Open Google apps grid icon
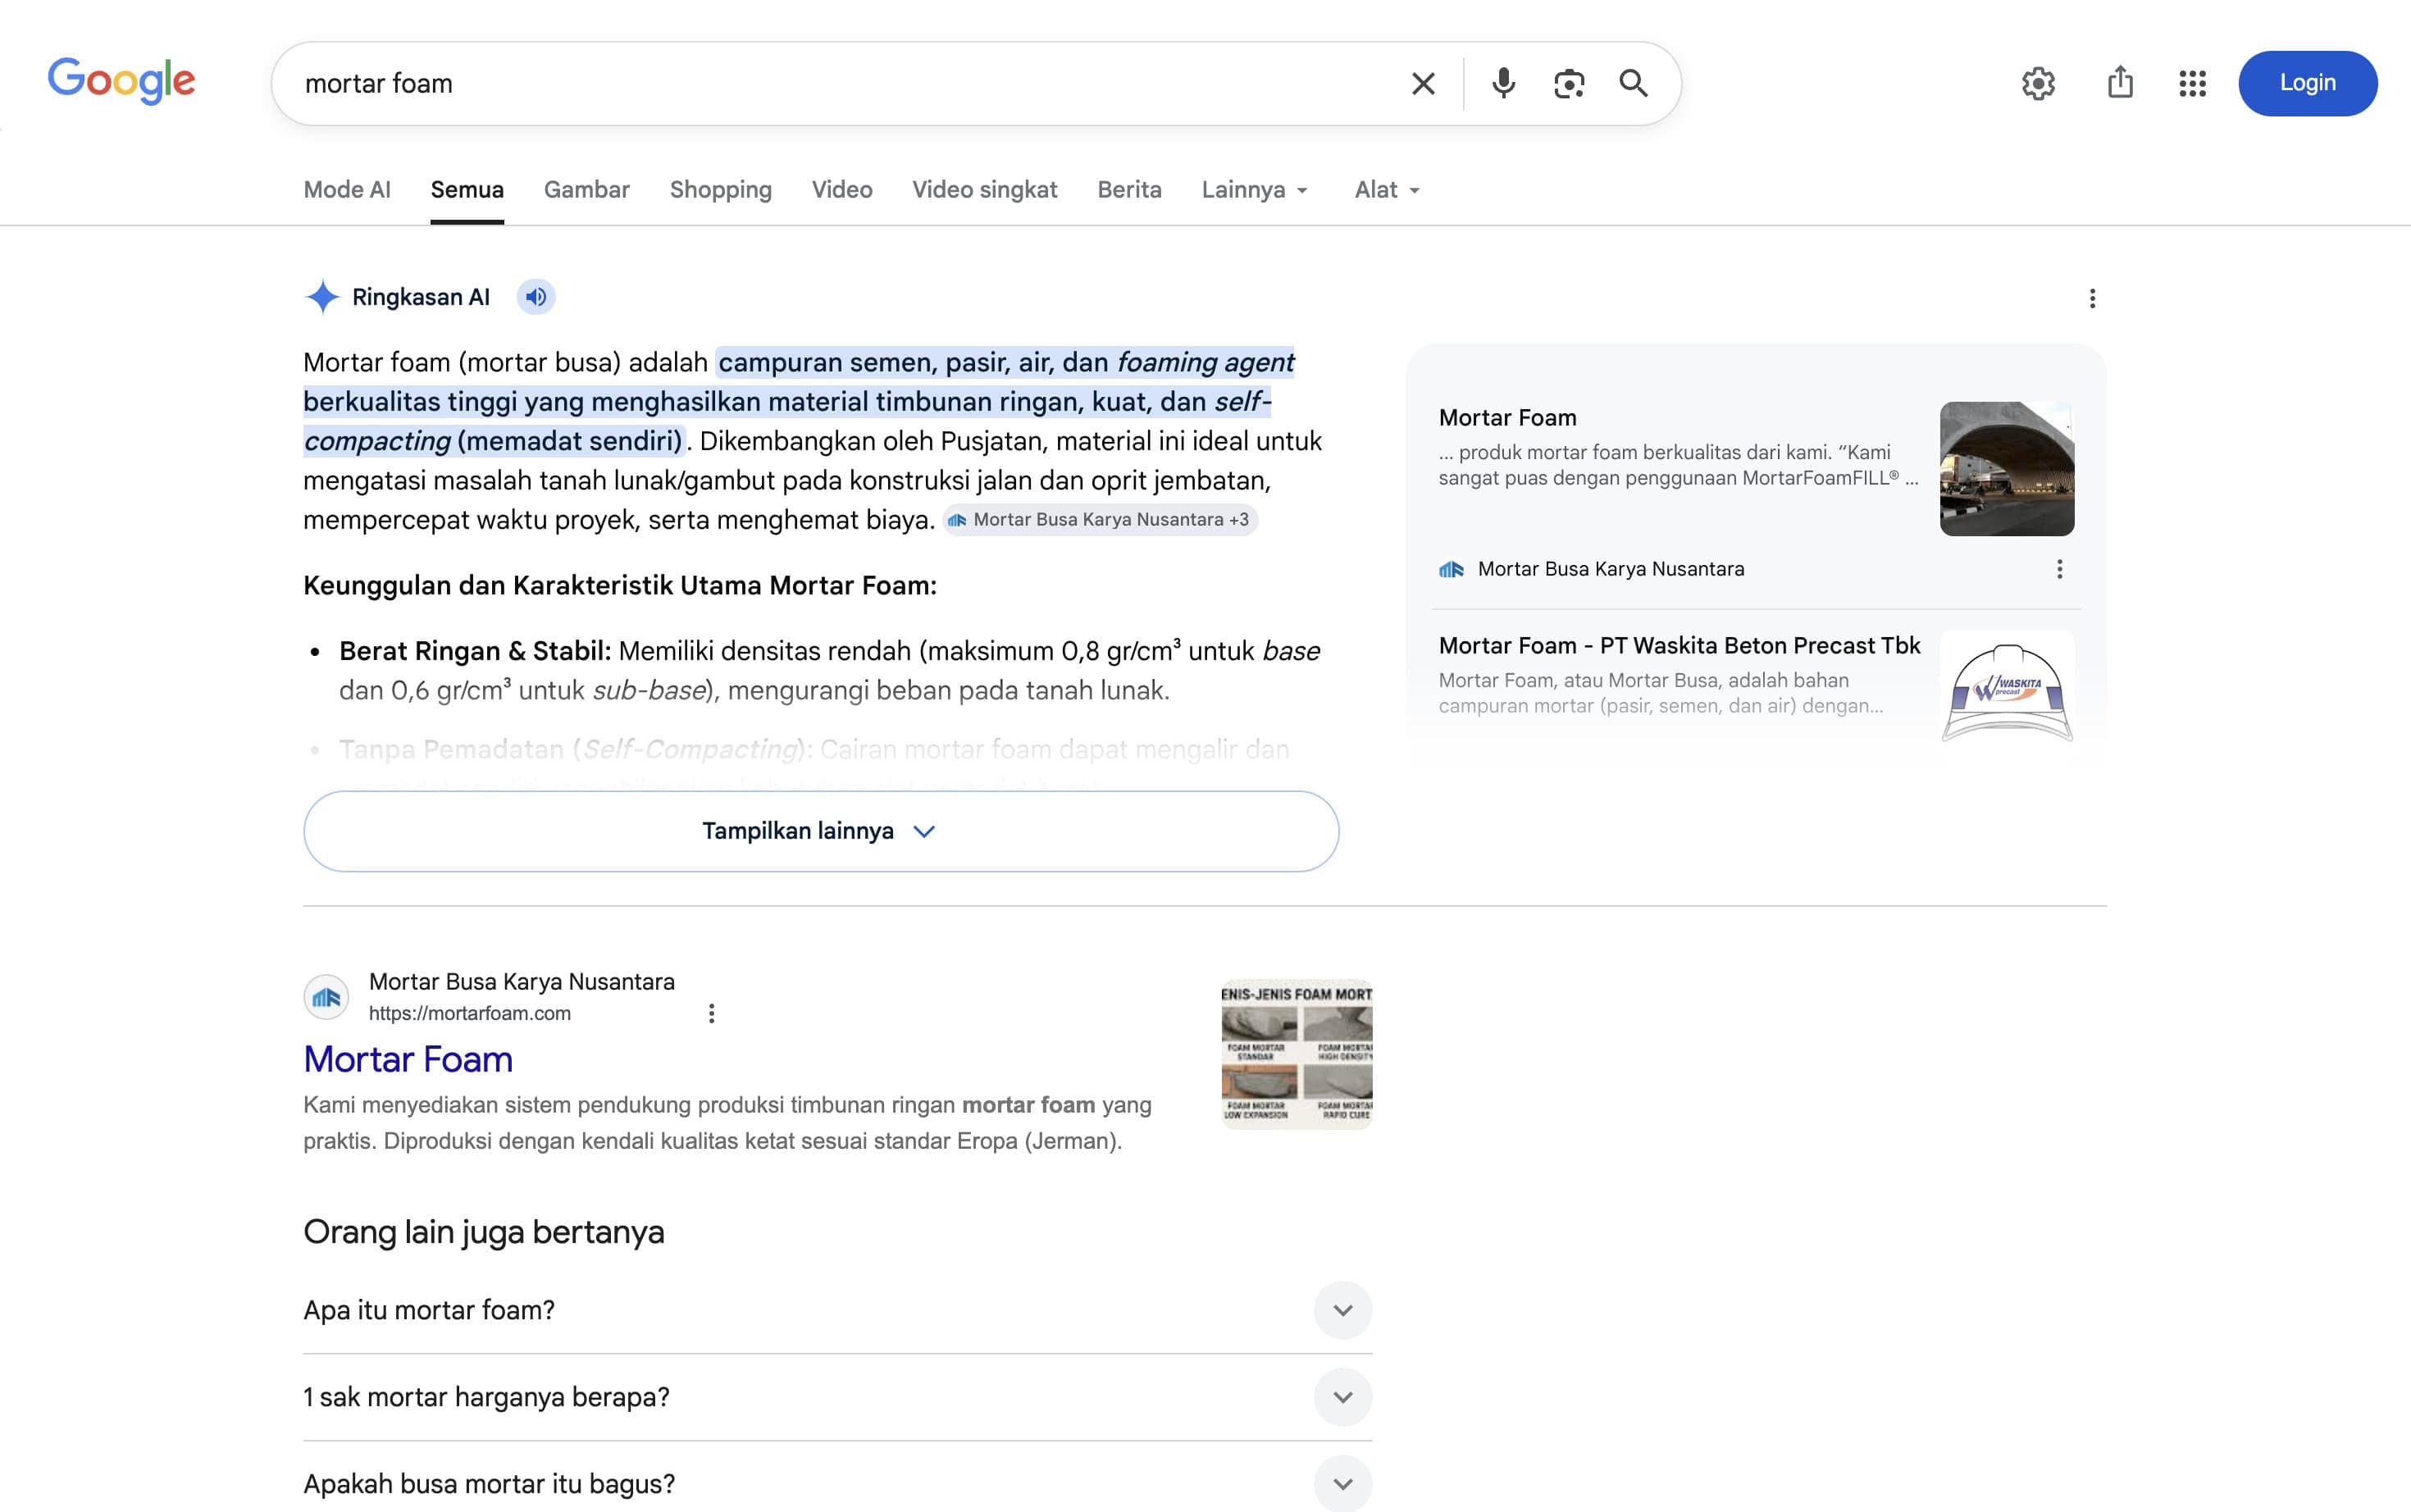This screenshot has height=1512, width=2411. point(2192,83)
